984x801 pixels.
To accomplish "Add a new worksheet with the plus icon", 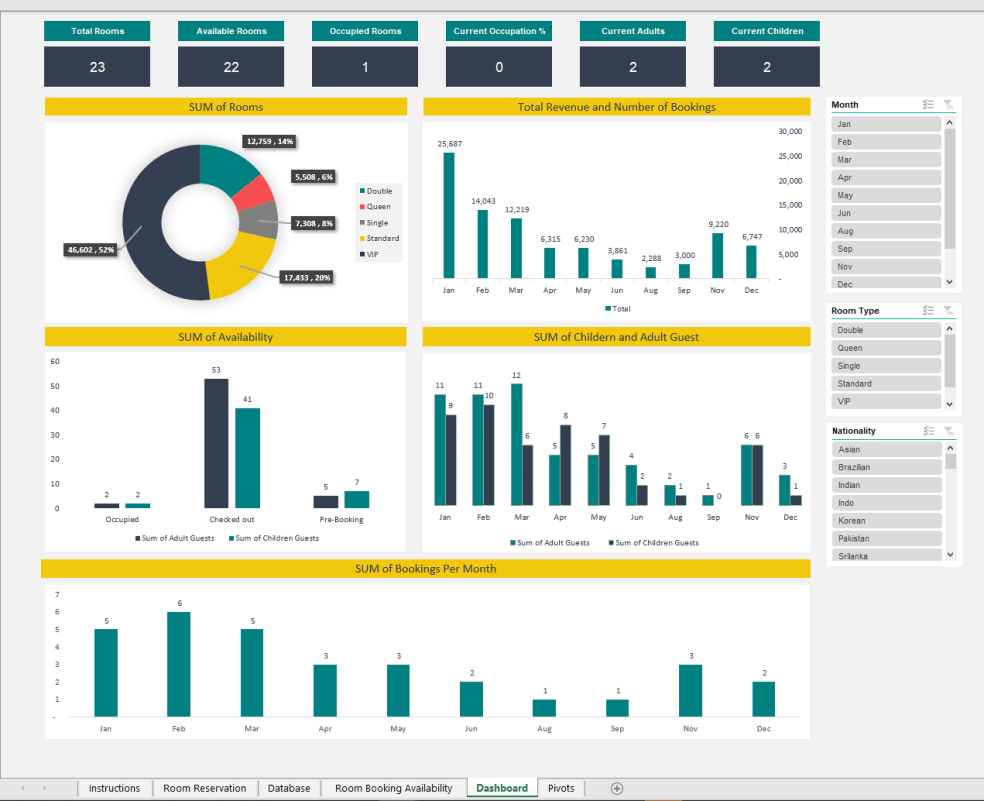I will pyautogui.click(x=618, y=788).
